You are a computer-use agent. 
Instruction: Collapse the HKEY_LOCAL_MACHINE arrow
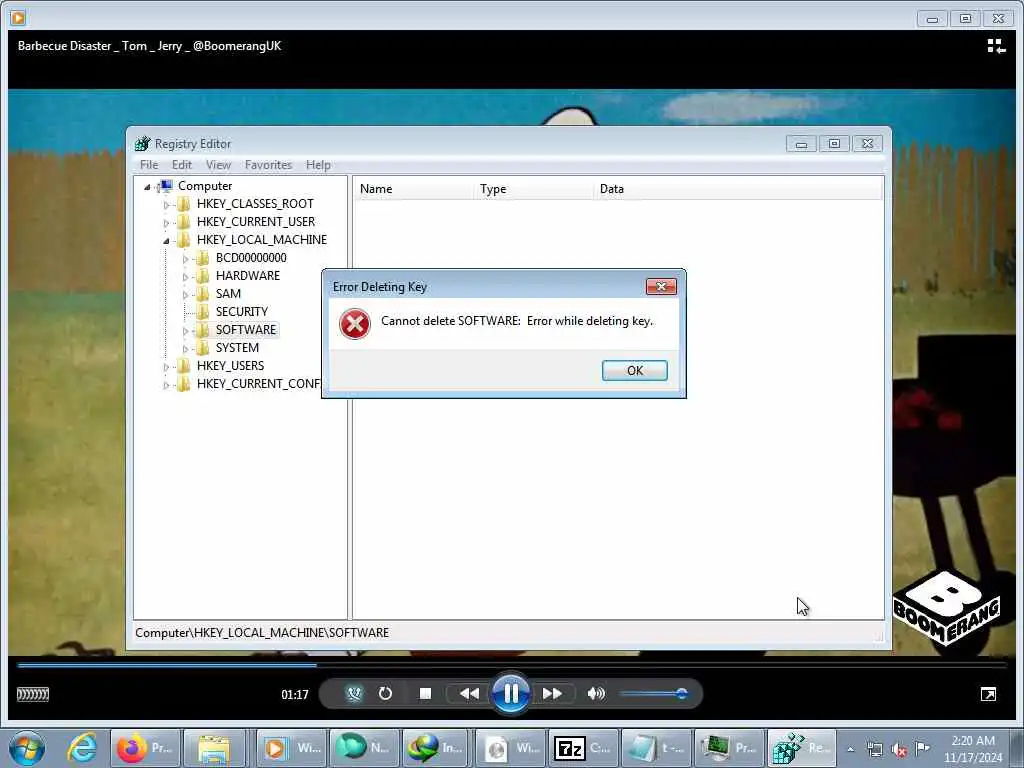point(166,240)
